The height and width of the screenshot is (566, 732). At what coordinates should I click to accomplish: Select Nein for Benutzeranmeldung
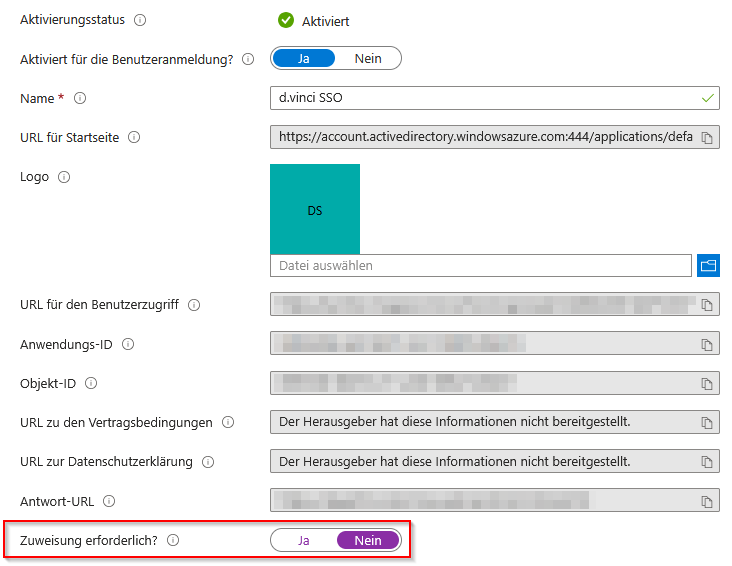tap(368, 58)
